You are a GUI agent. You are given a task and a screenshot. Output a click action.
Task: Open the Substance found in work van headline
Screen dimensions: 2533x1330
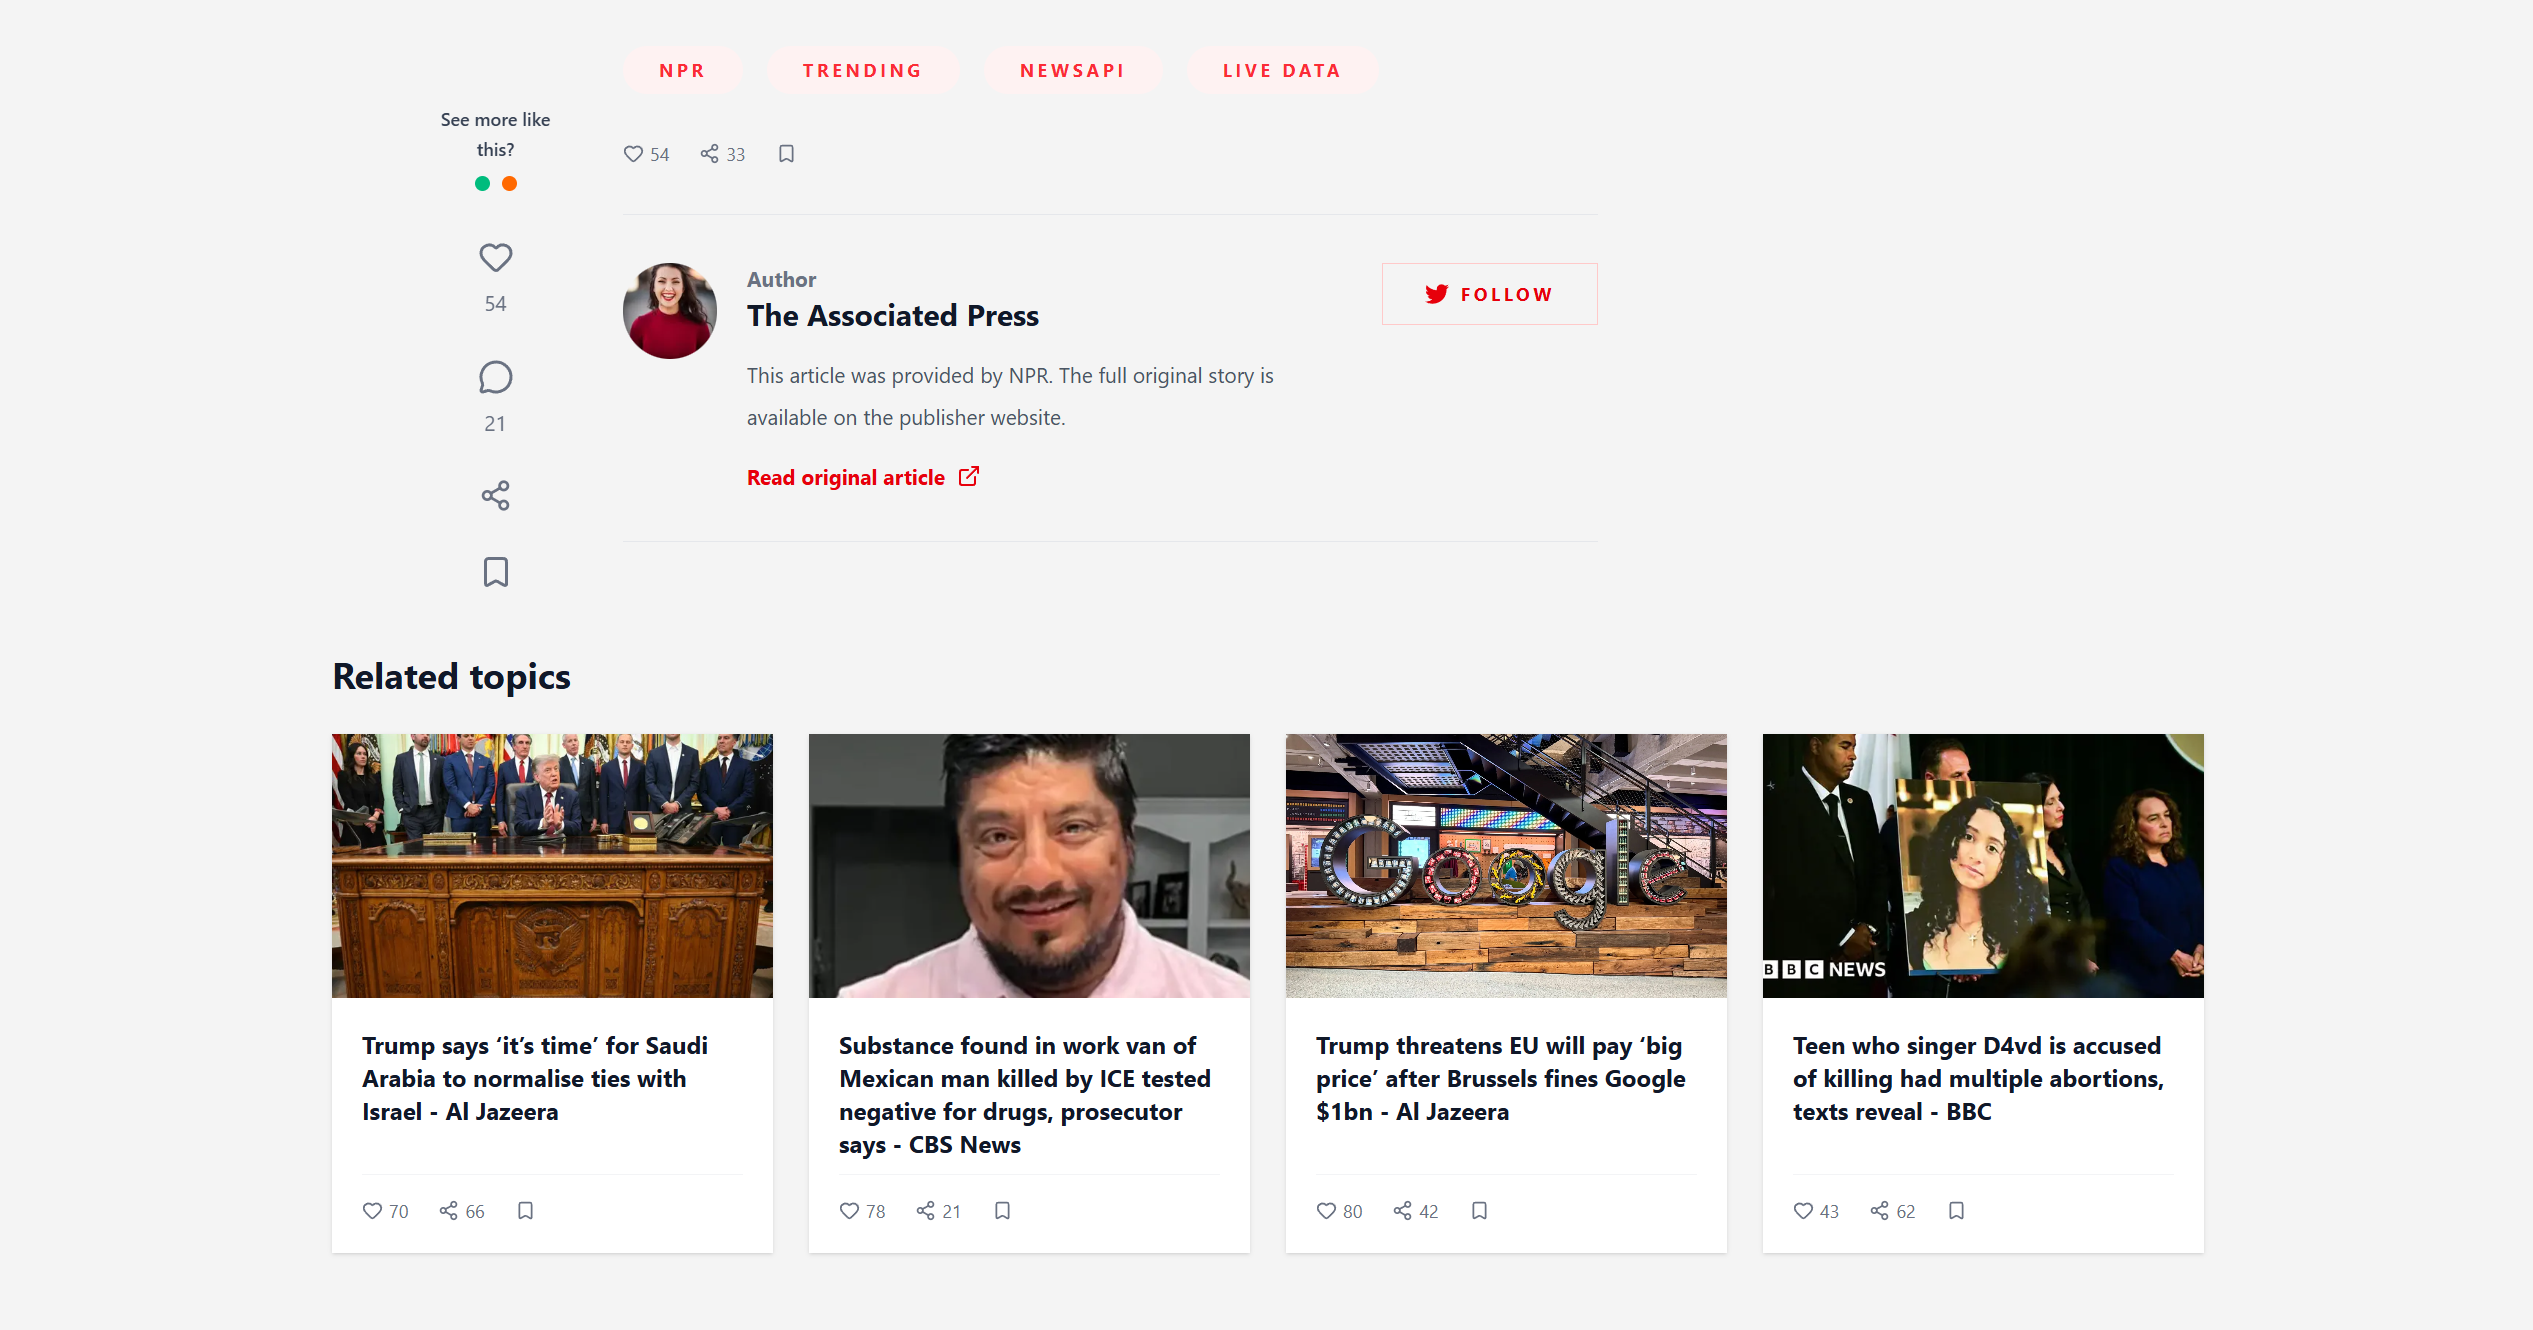point(1025,1095)
